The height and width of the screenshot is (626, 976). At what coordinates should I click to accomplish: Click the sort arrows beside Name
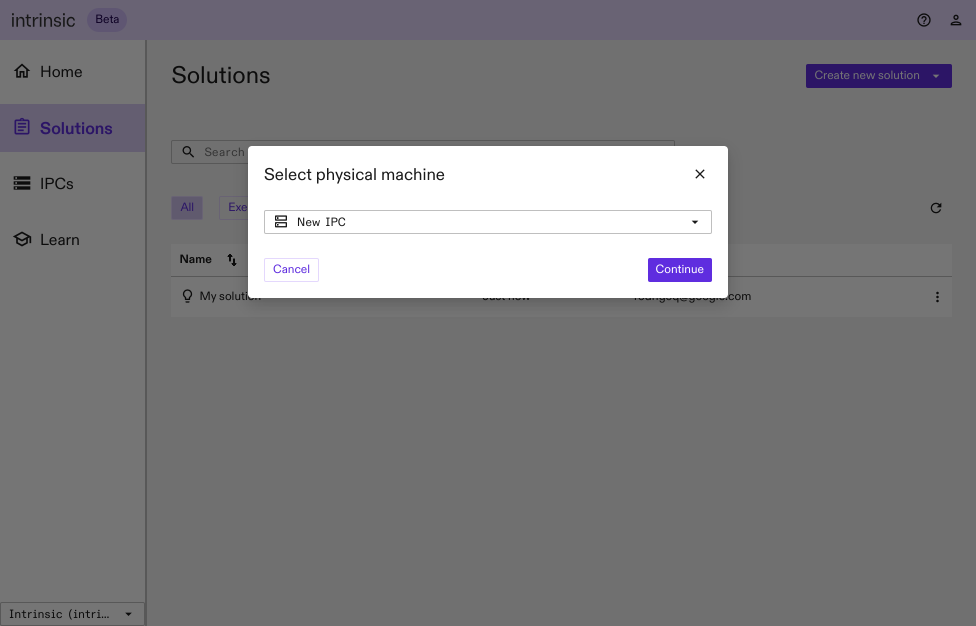click(232, 260)
